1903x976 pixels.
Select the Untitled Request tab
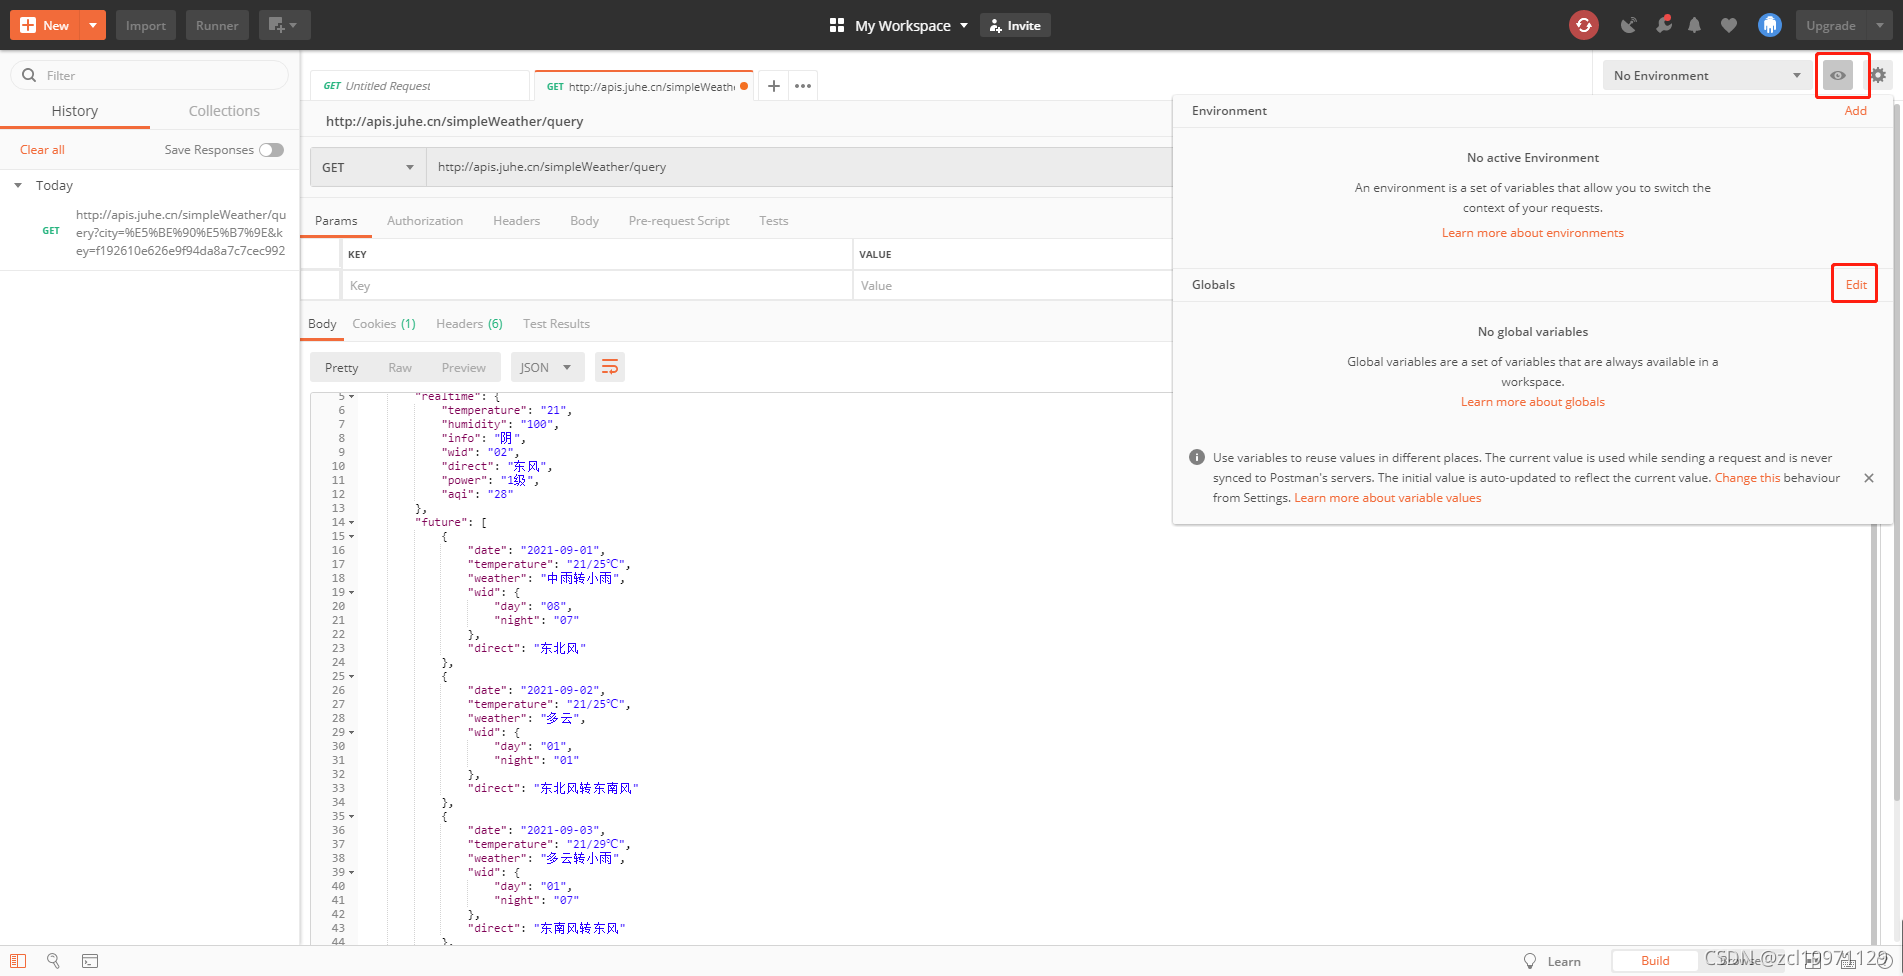pyautogui.click(x=419, y=86)
